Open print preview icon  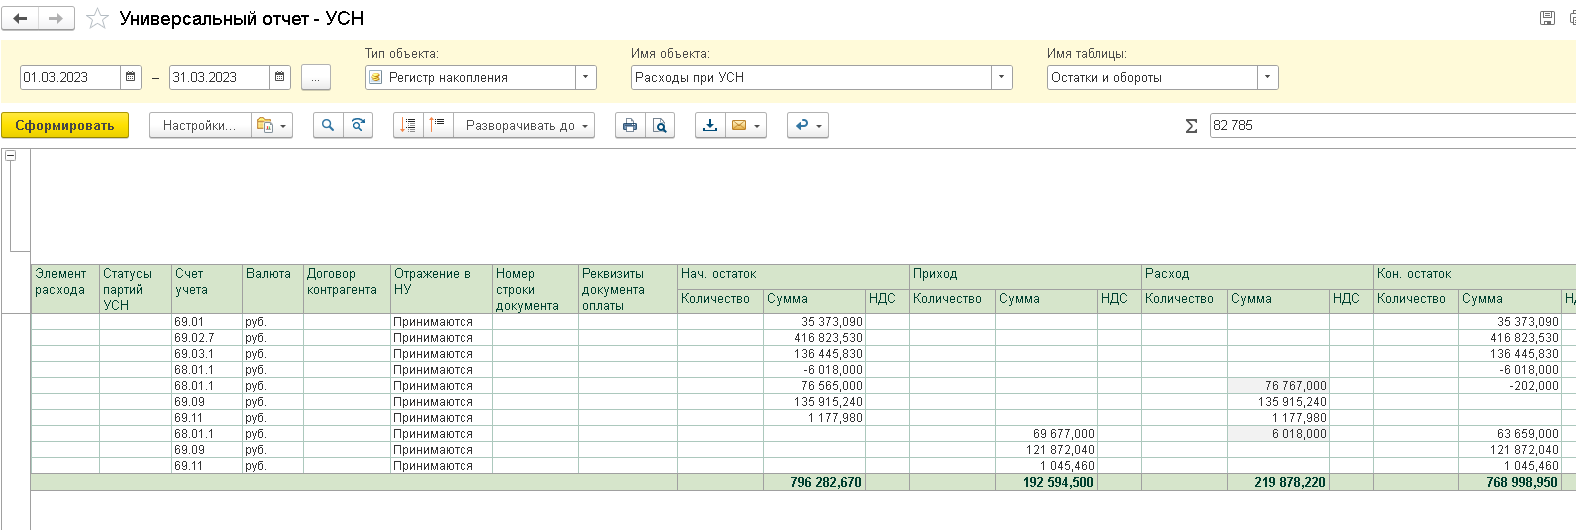(660, 125)
